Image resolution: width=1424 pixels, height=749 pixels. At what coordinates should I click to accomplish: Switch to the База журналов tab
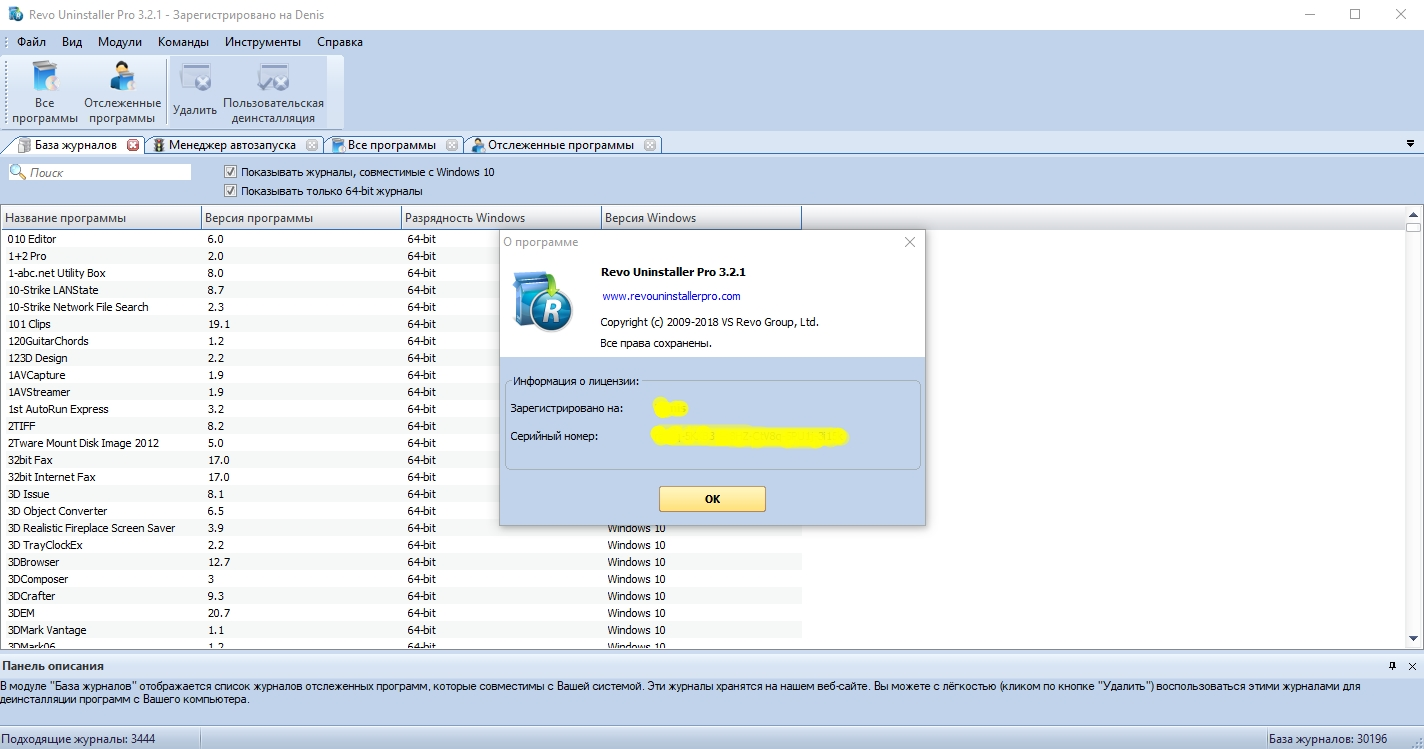pos(75,145)
